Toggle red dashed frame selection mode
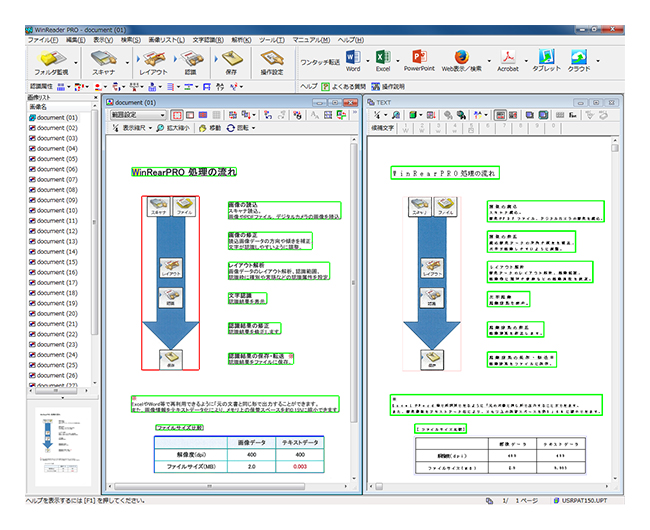The height and width of the screenshot is (530, 650). 177,115
